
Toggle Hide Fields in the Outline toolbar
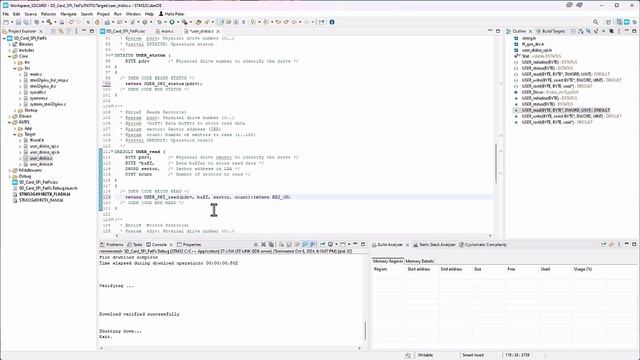coord(588,31)
